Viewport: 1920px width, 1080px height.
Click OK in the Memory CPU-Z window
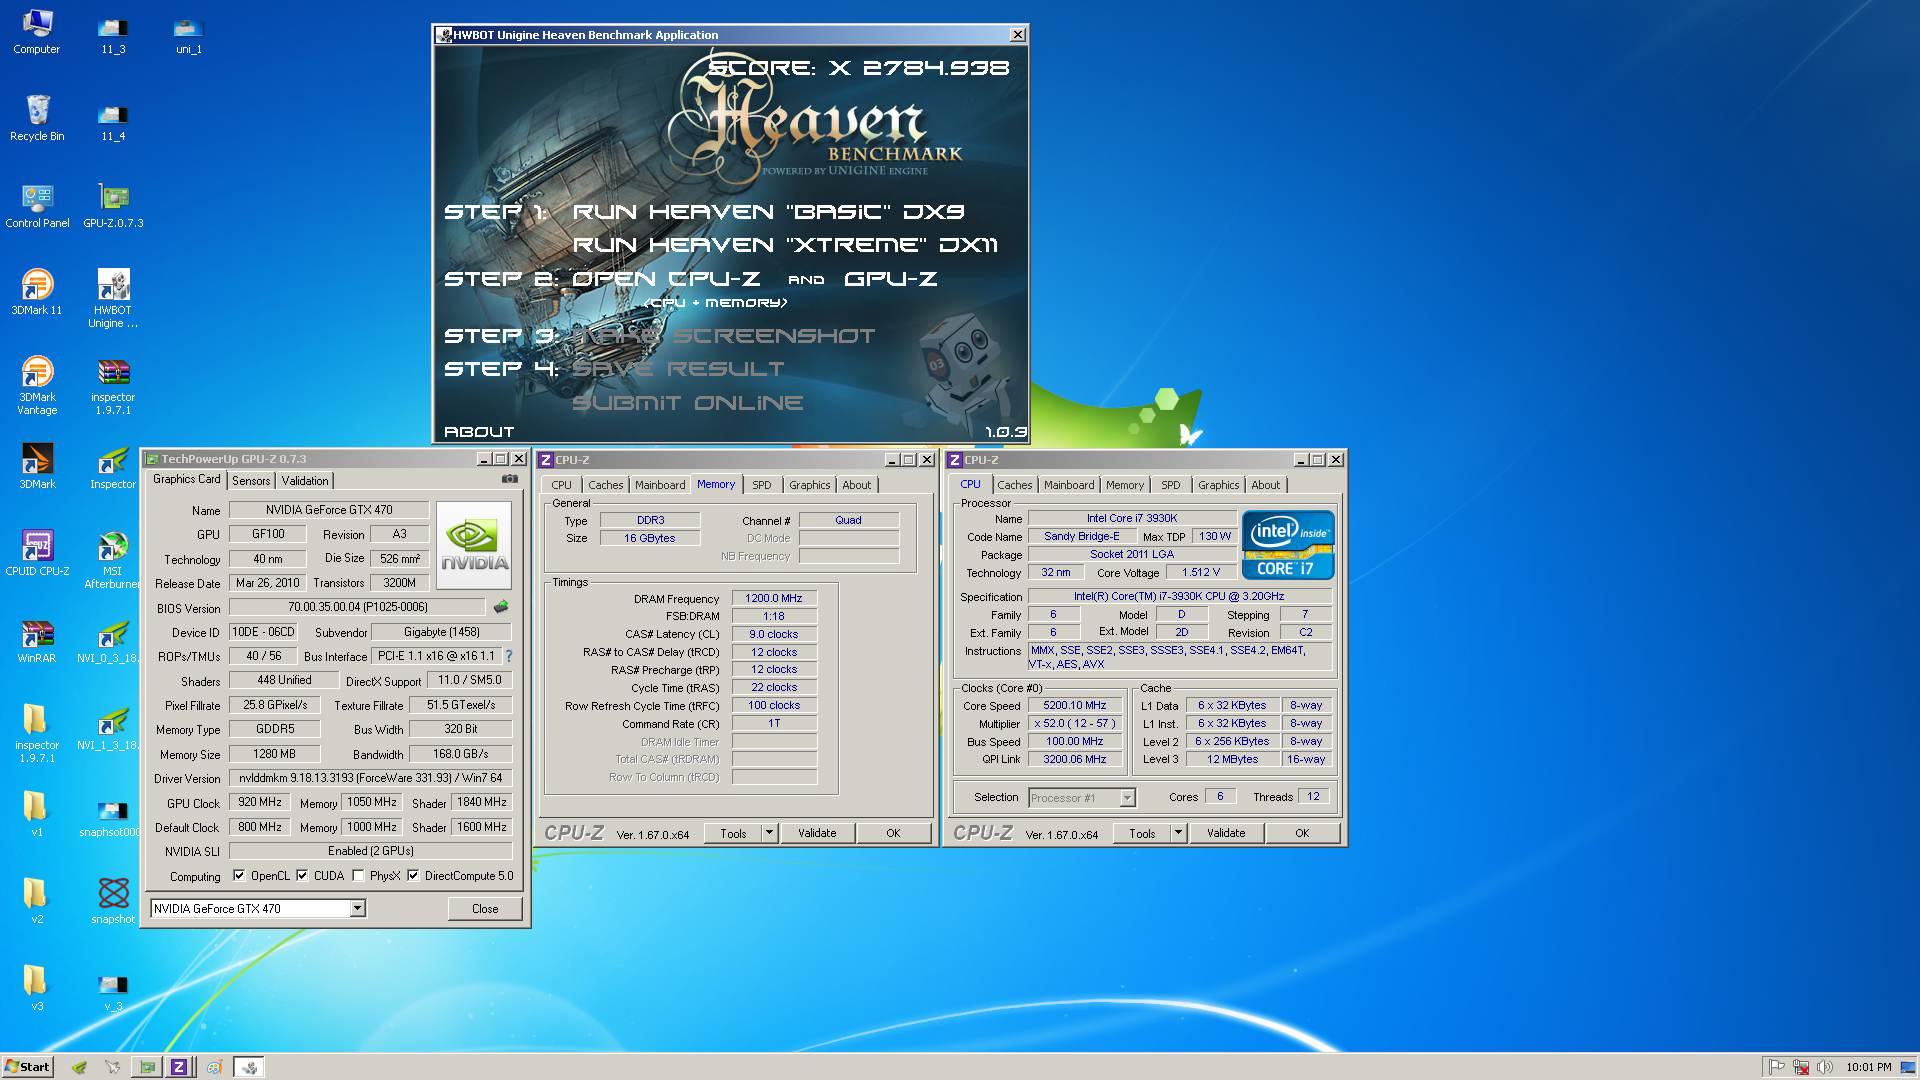pos(893,833)
